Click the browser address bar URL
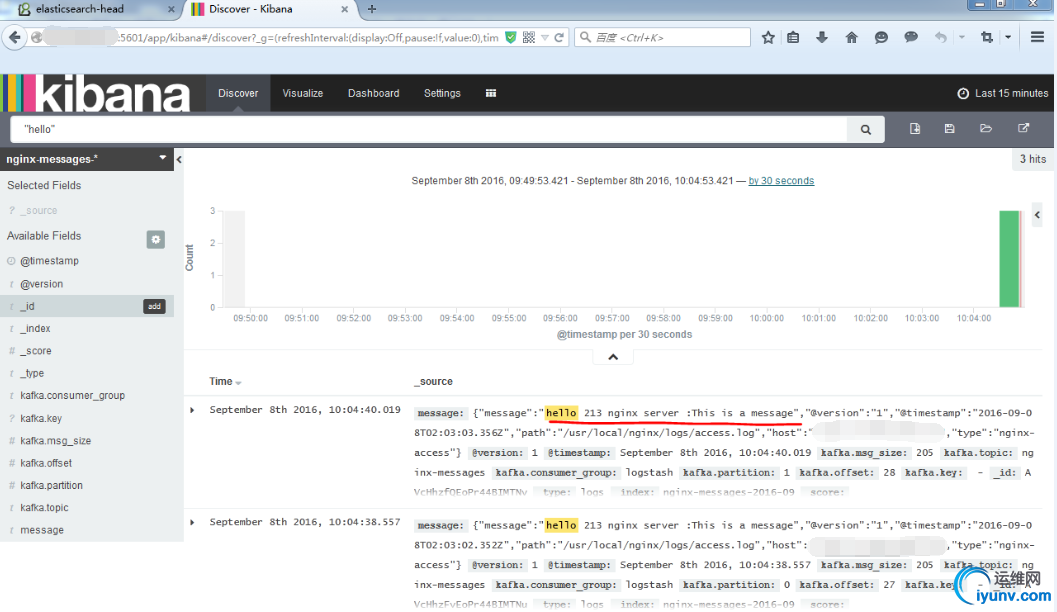The image size is (1057, 612). coord(307,38)
